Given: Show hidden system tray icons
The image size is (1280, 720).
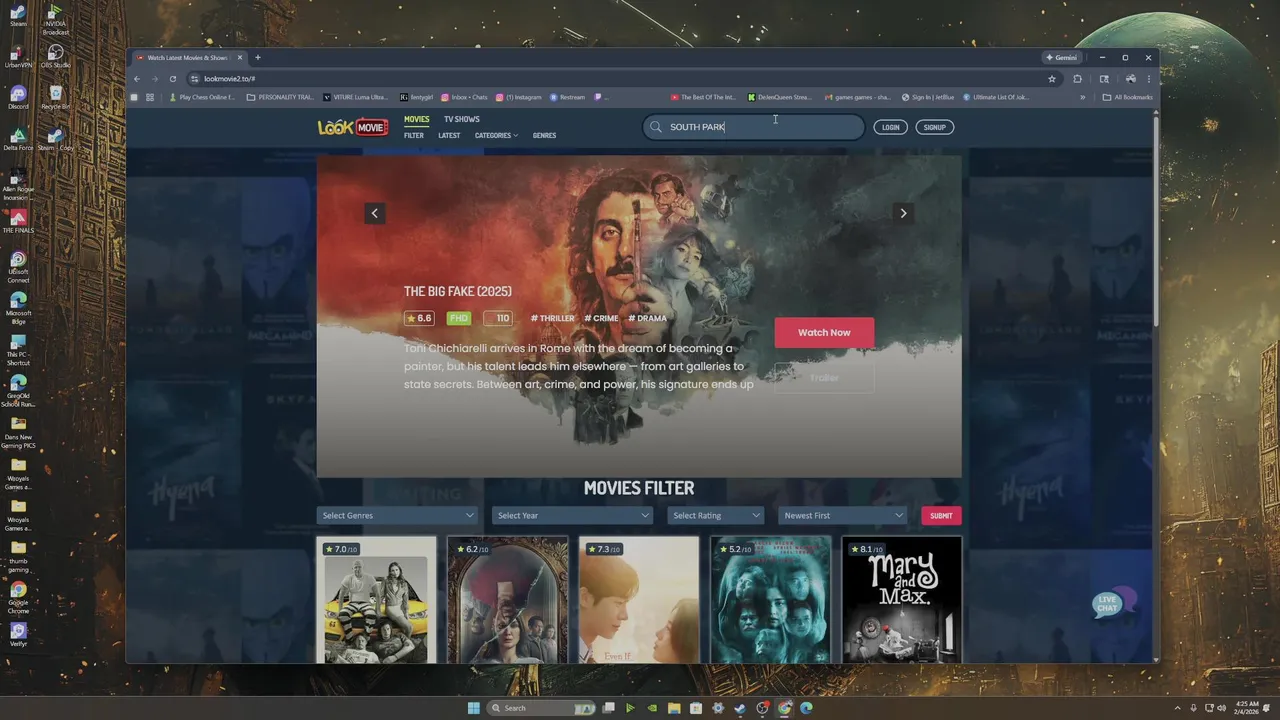Looking at the screenshot, I should (1177, 708).
